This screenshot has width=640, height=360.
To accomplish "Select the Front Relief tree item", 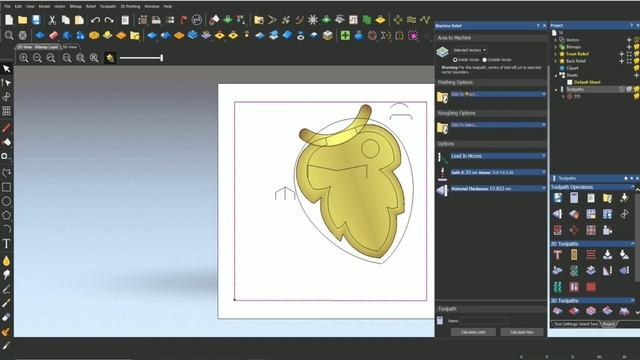I will pos(577,54).
